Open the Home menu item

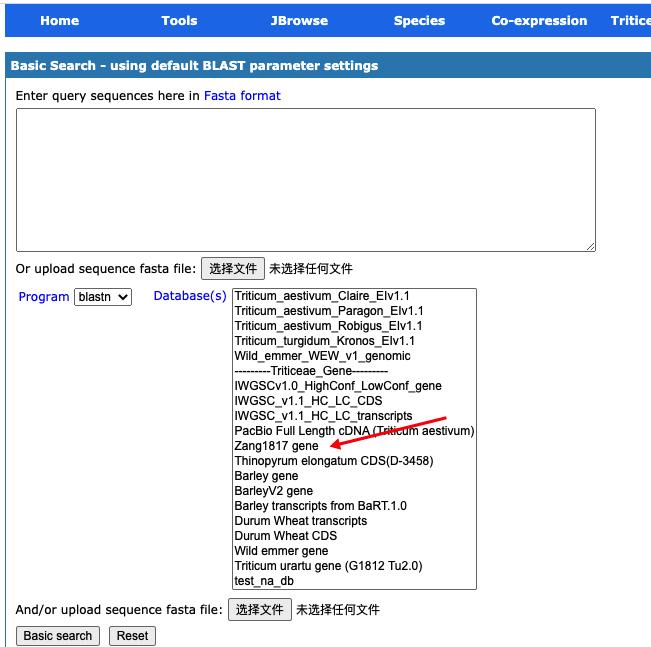pos(59,20)
